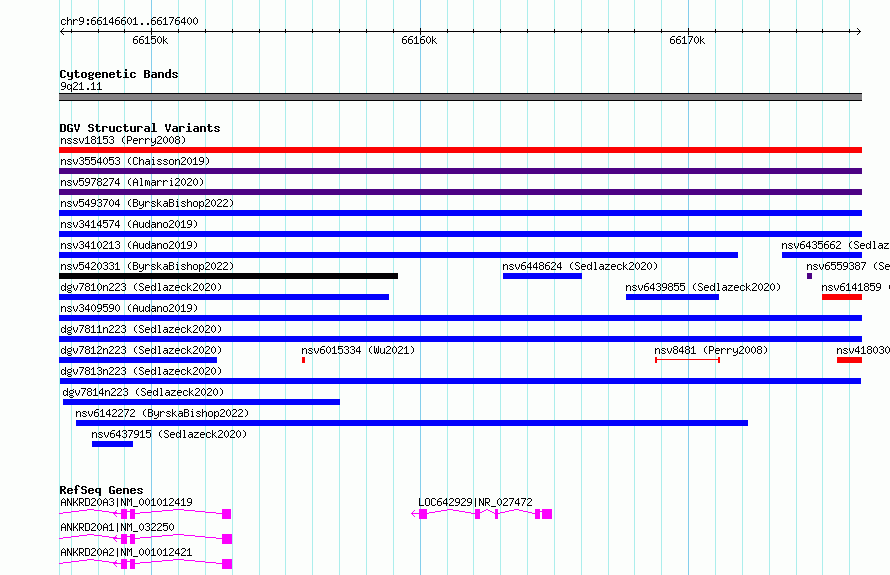Select the nsv6559387 variant label
This screenshot has width=890, height=575.
pos(848,266)
